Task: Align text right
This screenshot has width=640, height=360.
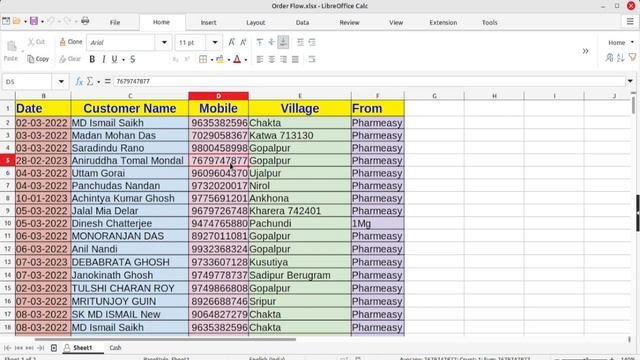Action: coord(283,60)
